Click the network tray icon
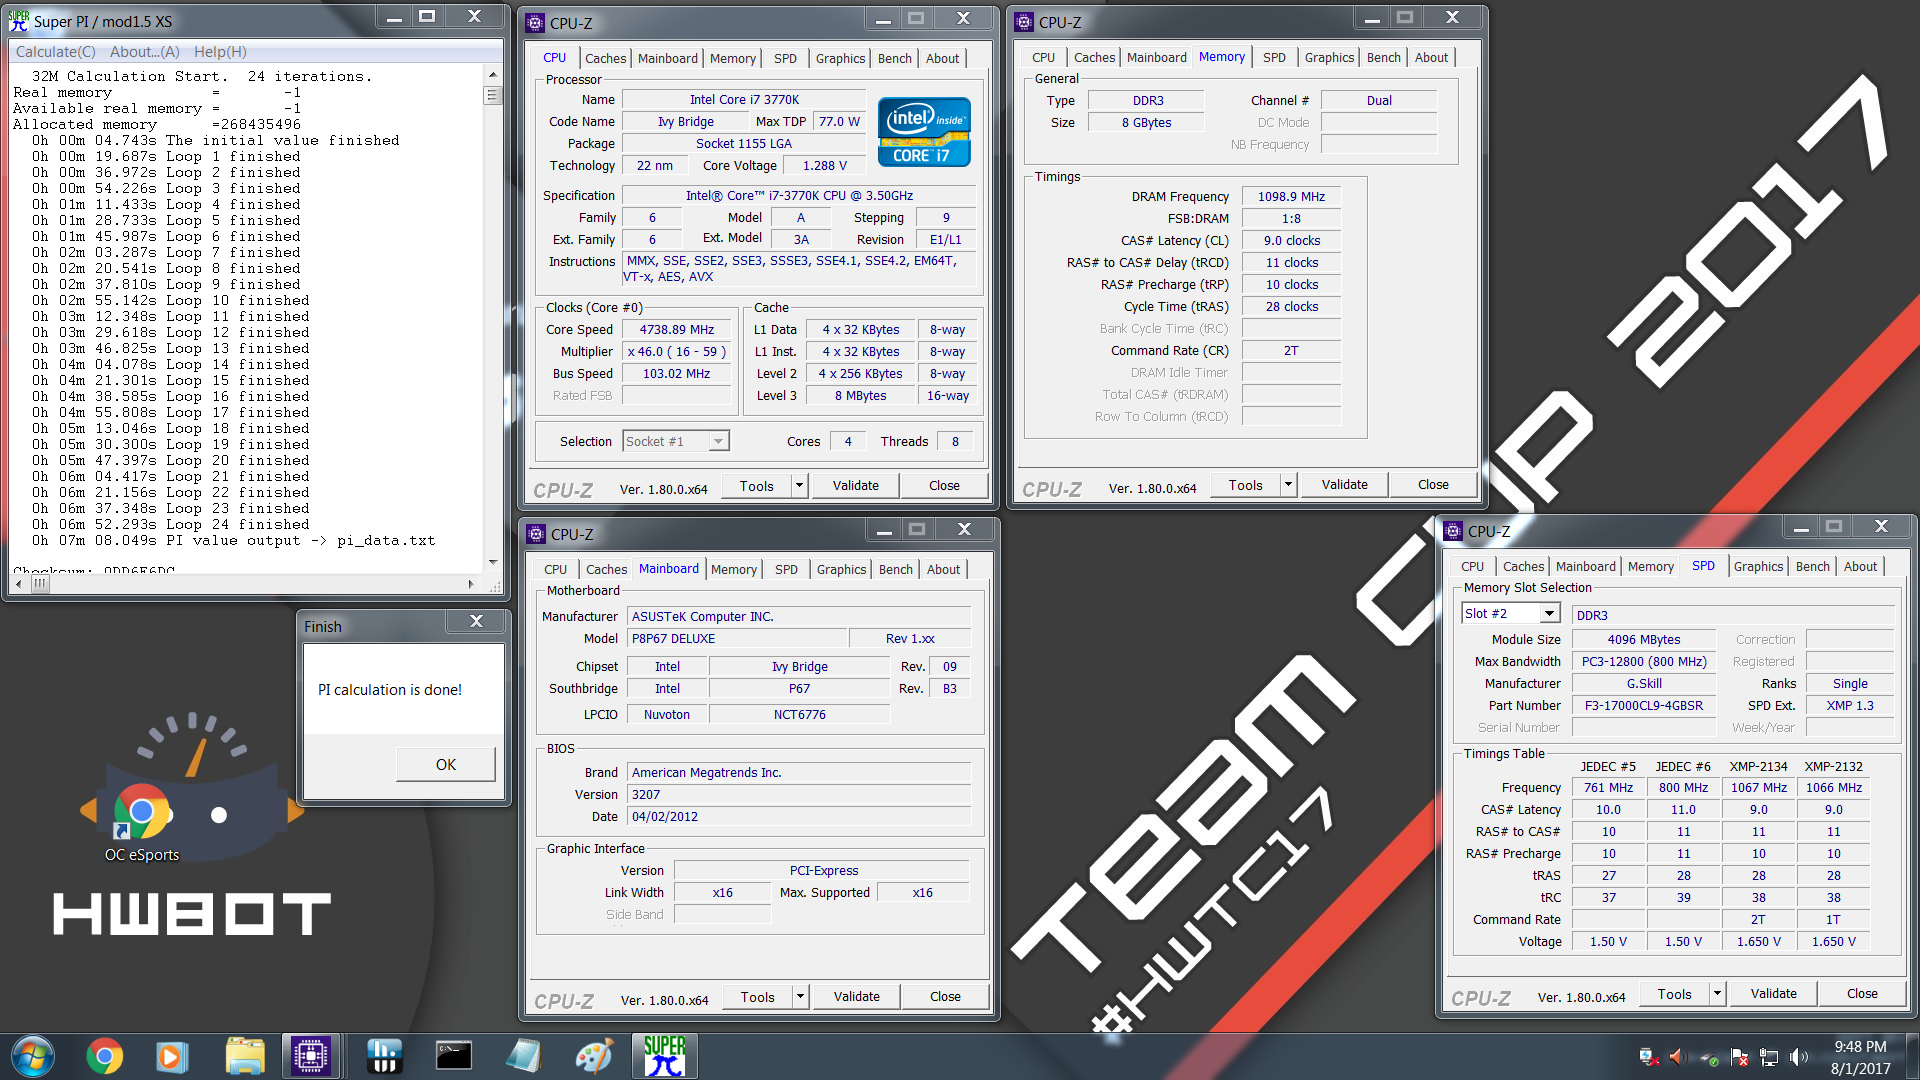 click(1769, 1057)
